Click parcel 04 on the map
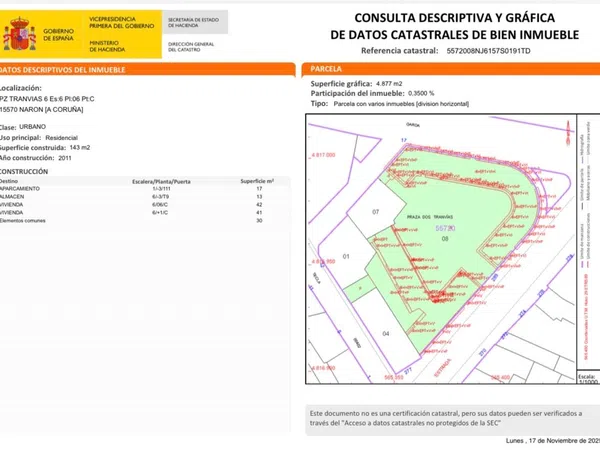600x450 pixels. [386, 334]
